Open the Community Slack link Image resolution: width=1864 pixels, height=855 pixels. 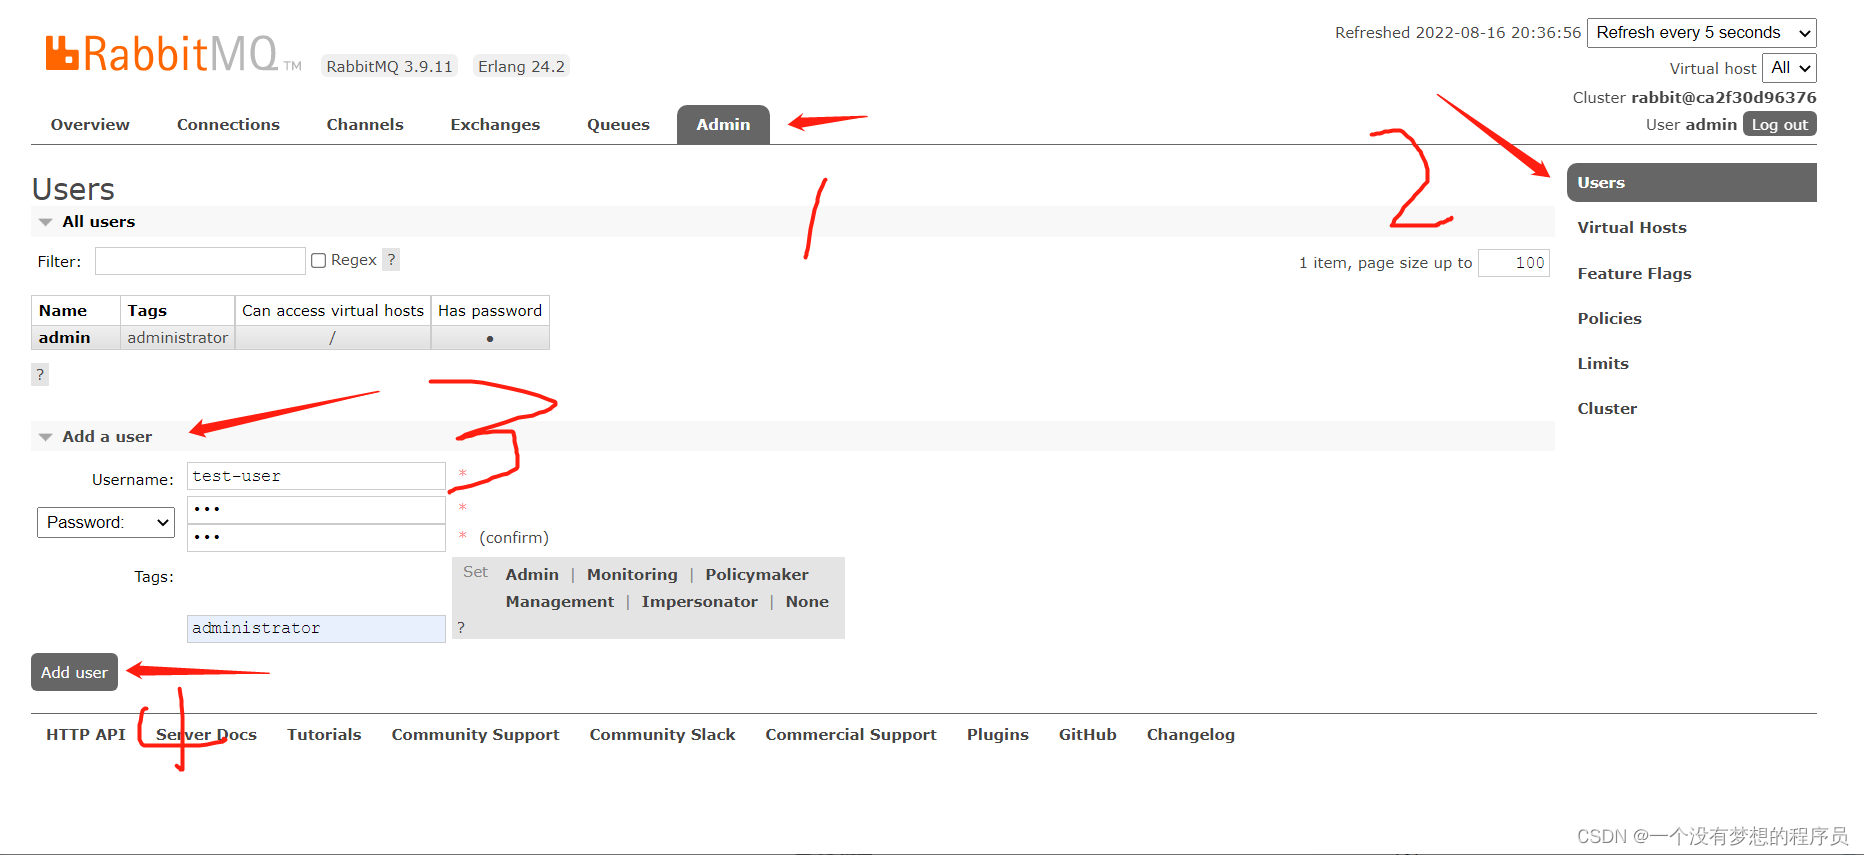(662, 735)
